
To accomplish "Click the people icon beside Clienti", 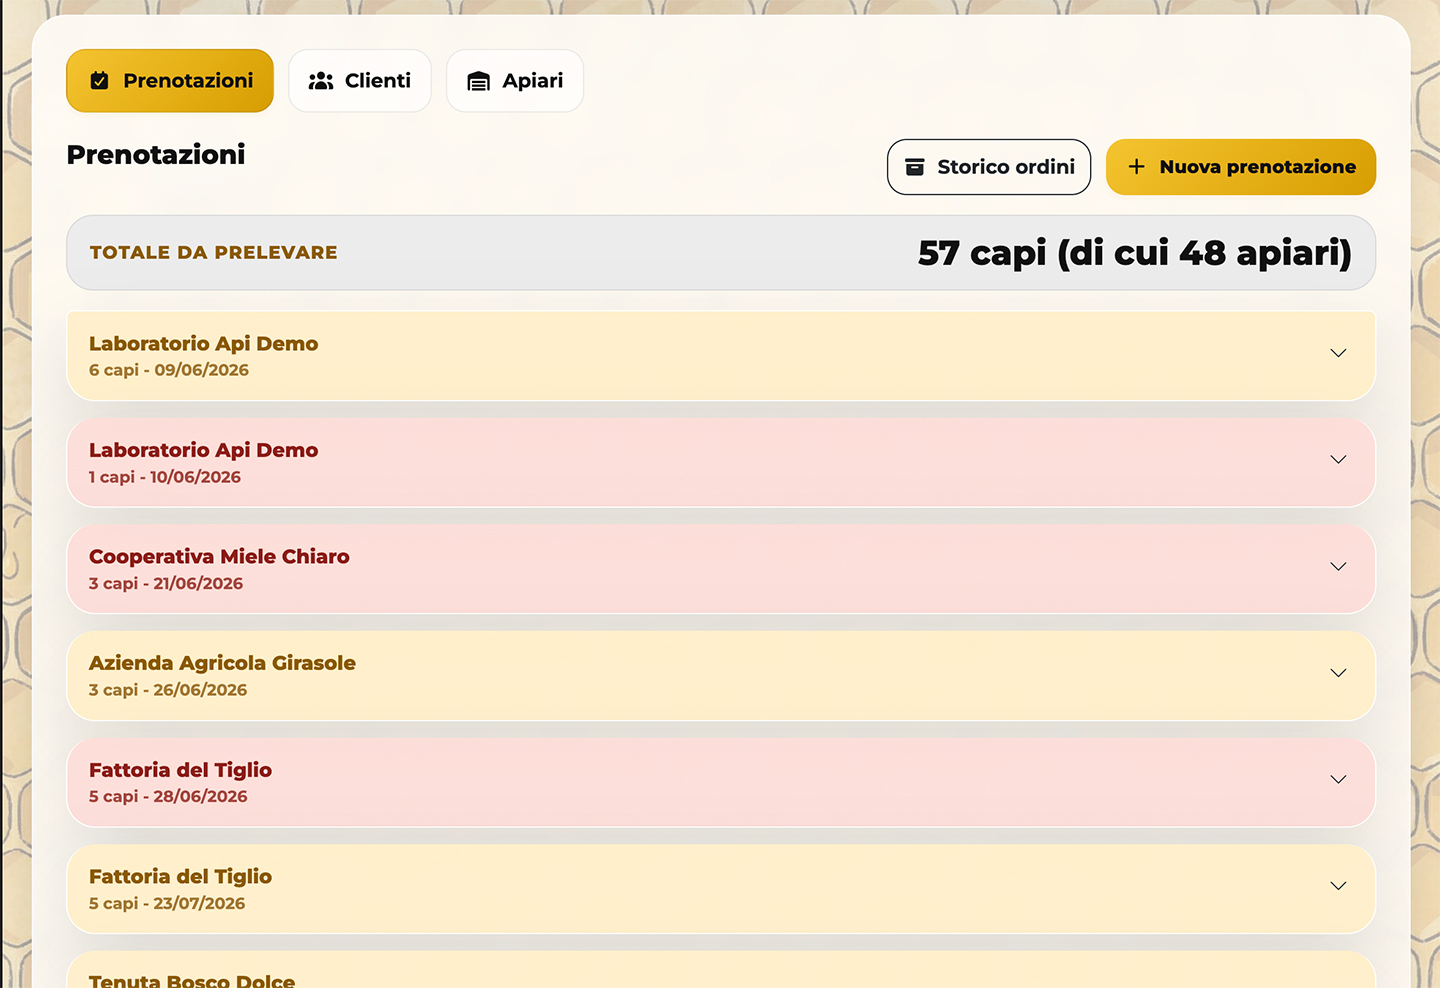I will point(321,81).
